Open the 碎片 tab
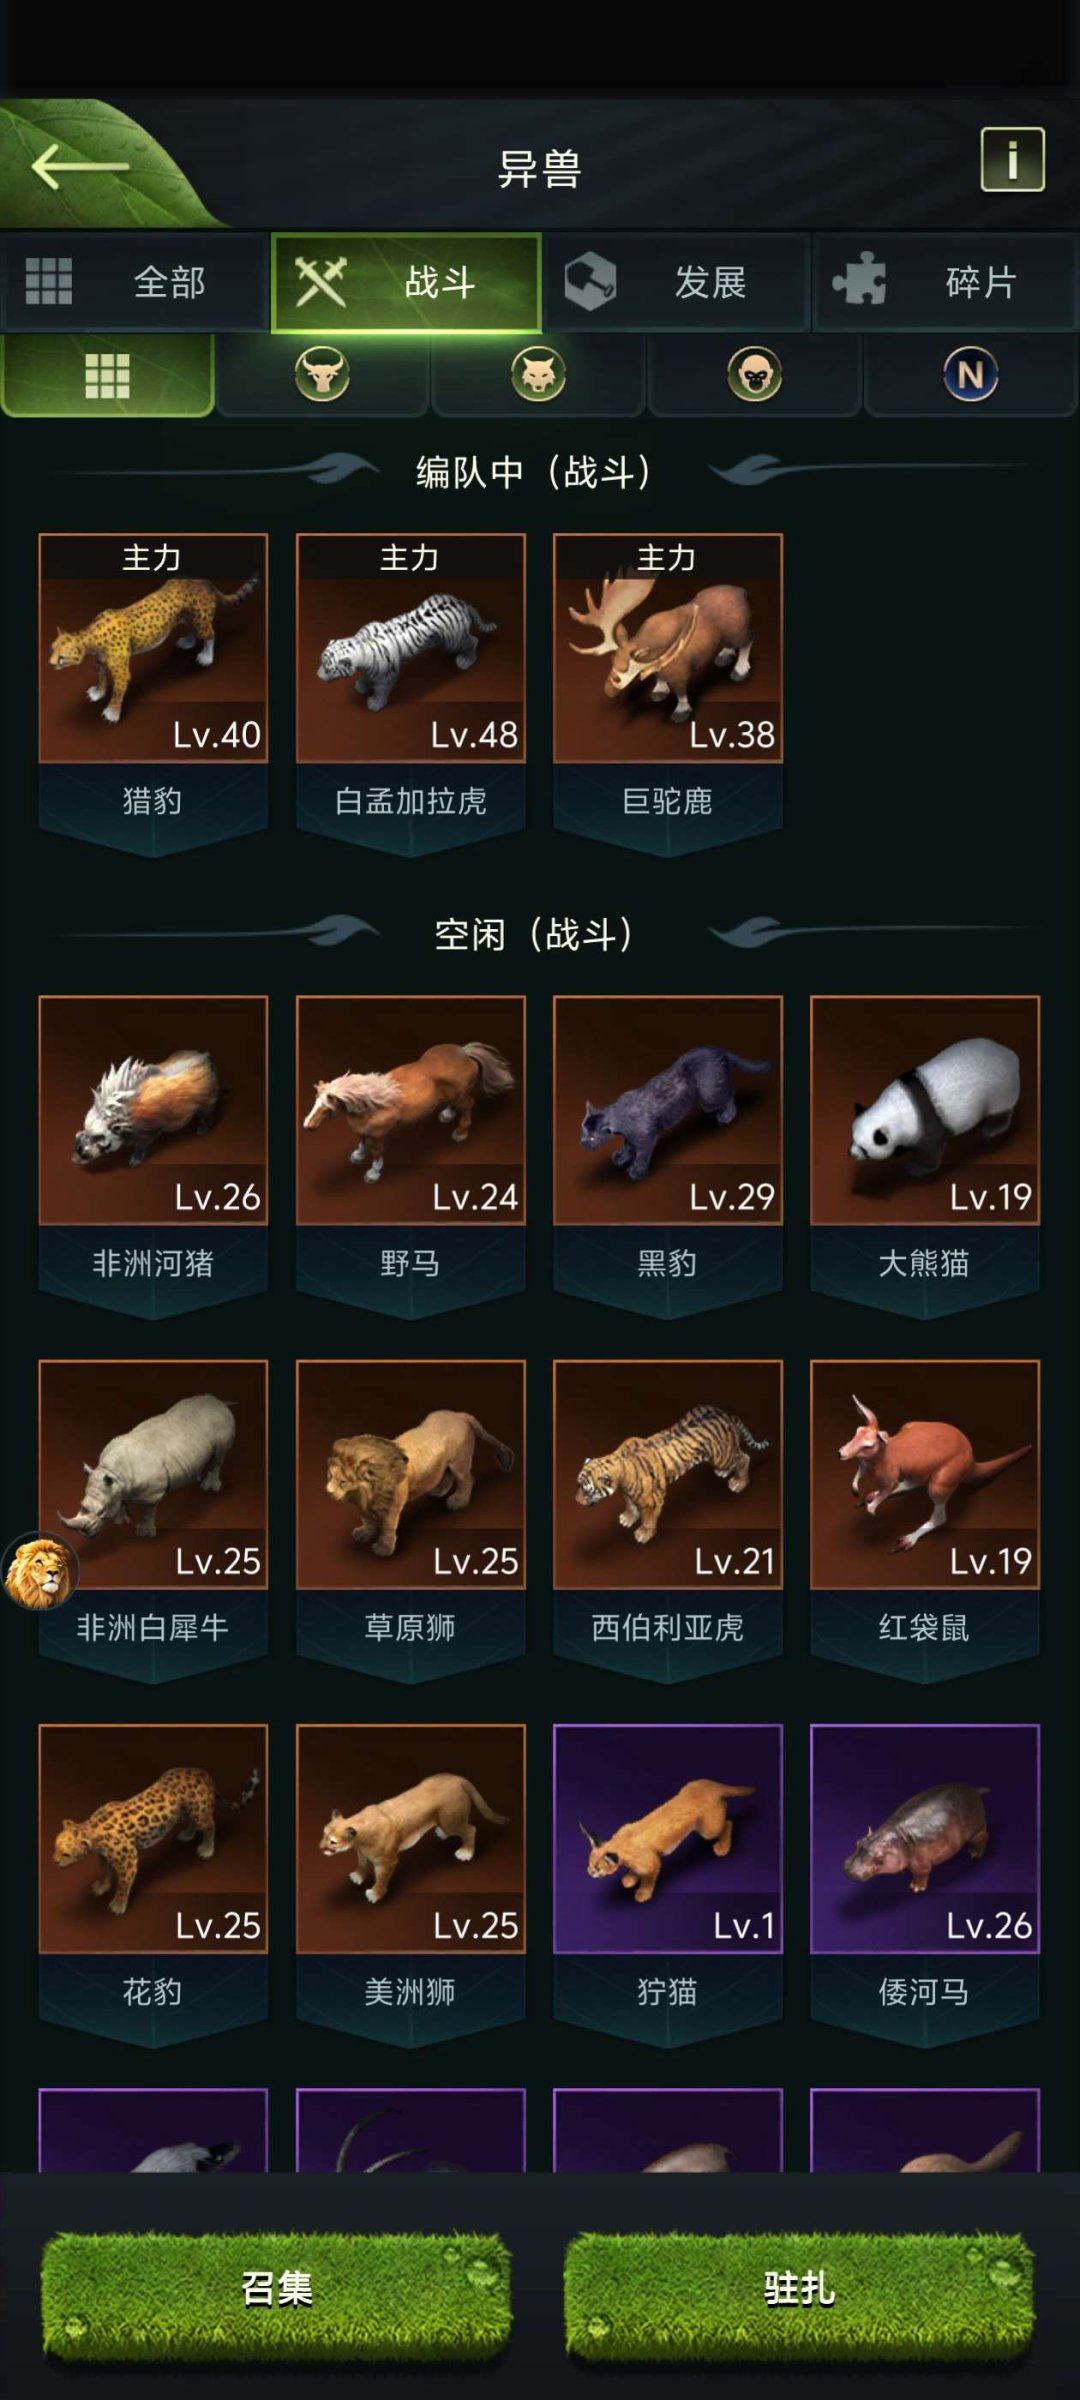The height and width of the screenshot is (2400, 1080). 946,282
